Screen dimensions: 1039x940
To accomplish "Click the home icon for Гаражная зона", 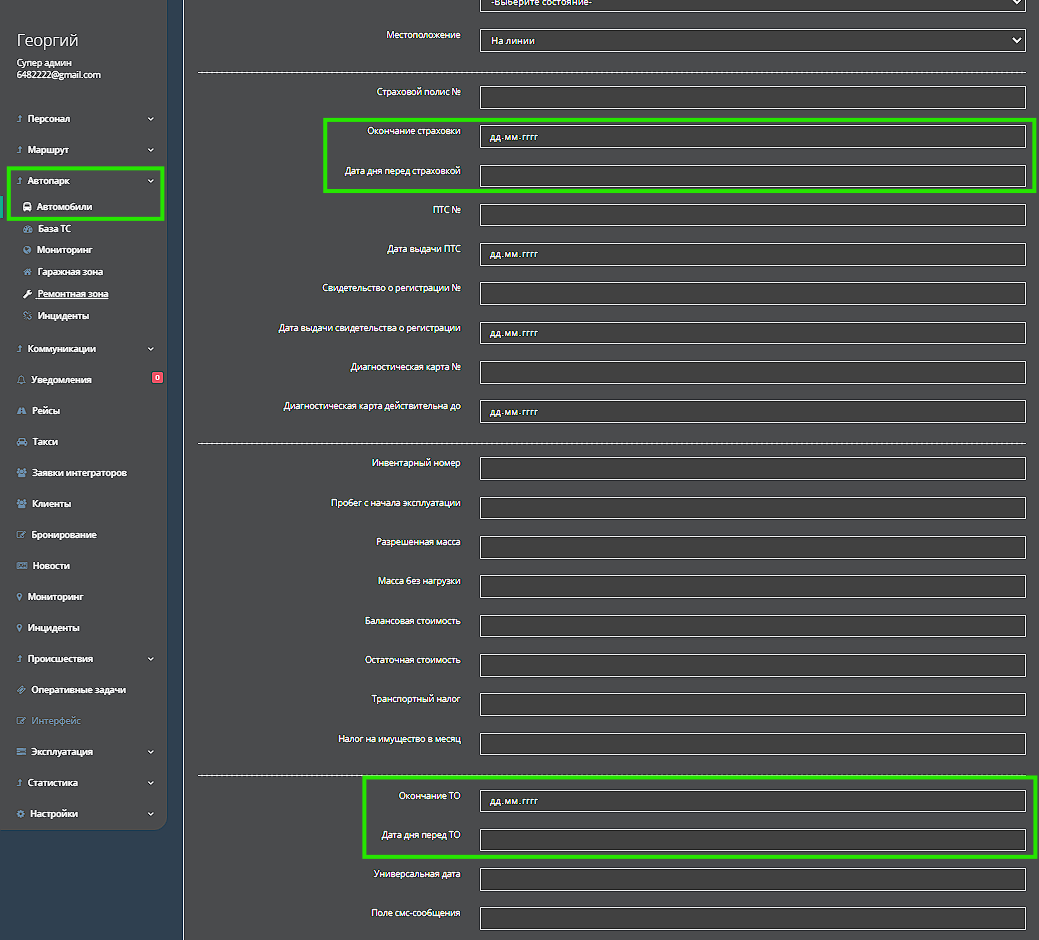I will [27, 272].
